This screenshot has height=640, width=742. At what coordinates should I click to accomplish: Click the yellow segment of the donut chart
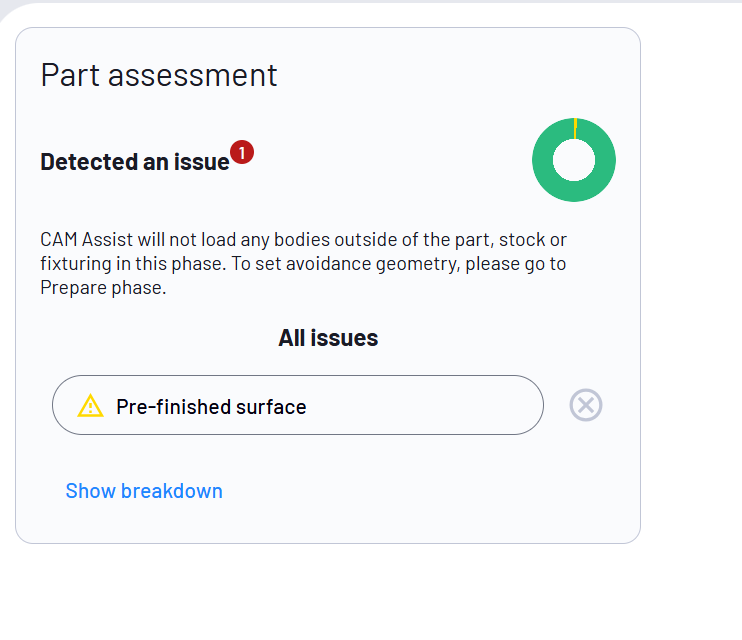coord(575,128)
